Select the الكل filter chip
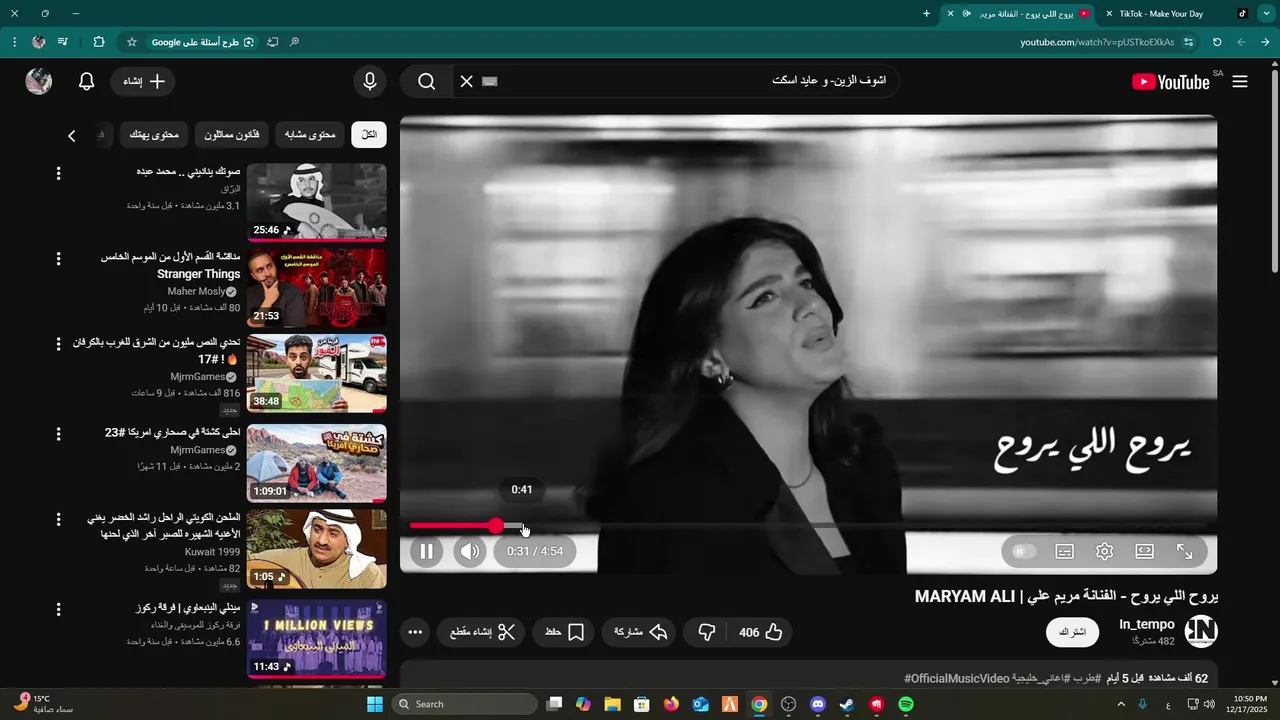 point(369,135)
